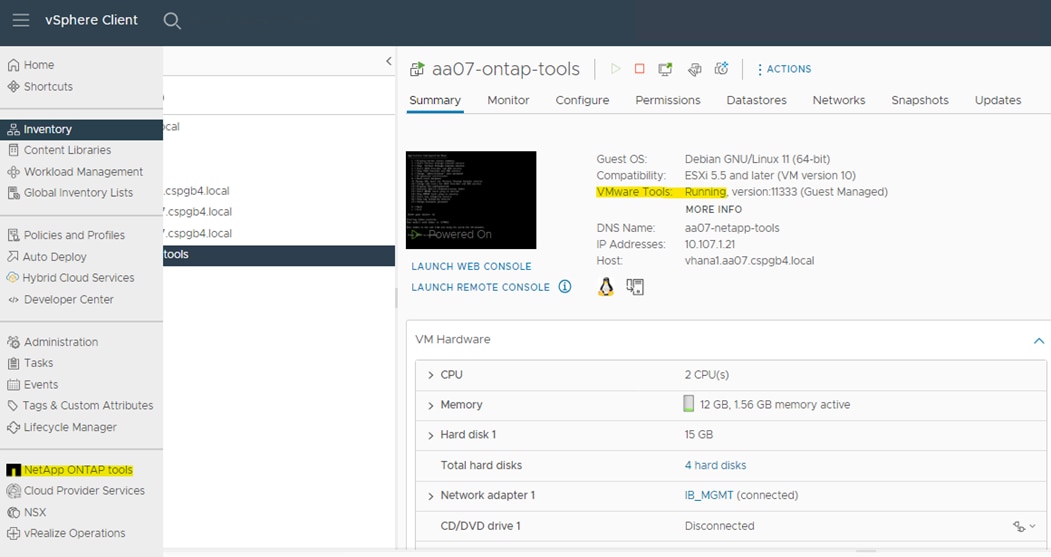Select Inventory in the sidebar

coord(81,129)
